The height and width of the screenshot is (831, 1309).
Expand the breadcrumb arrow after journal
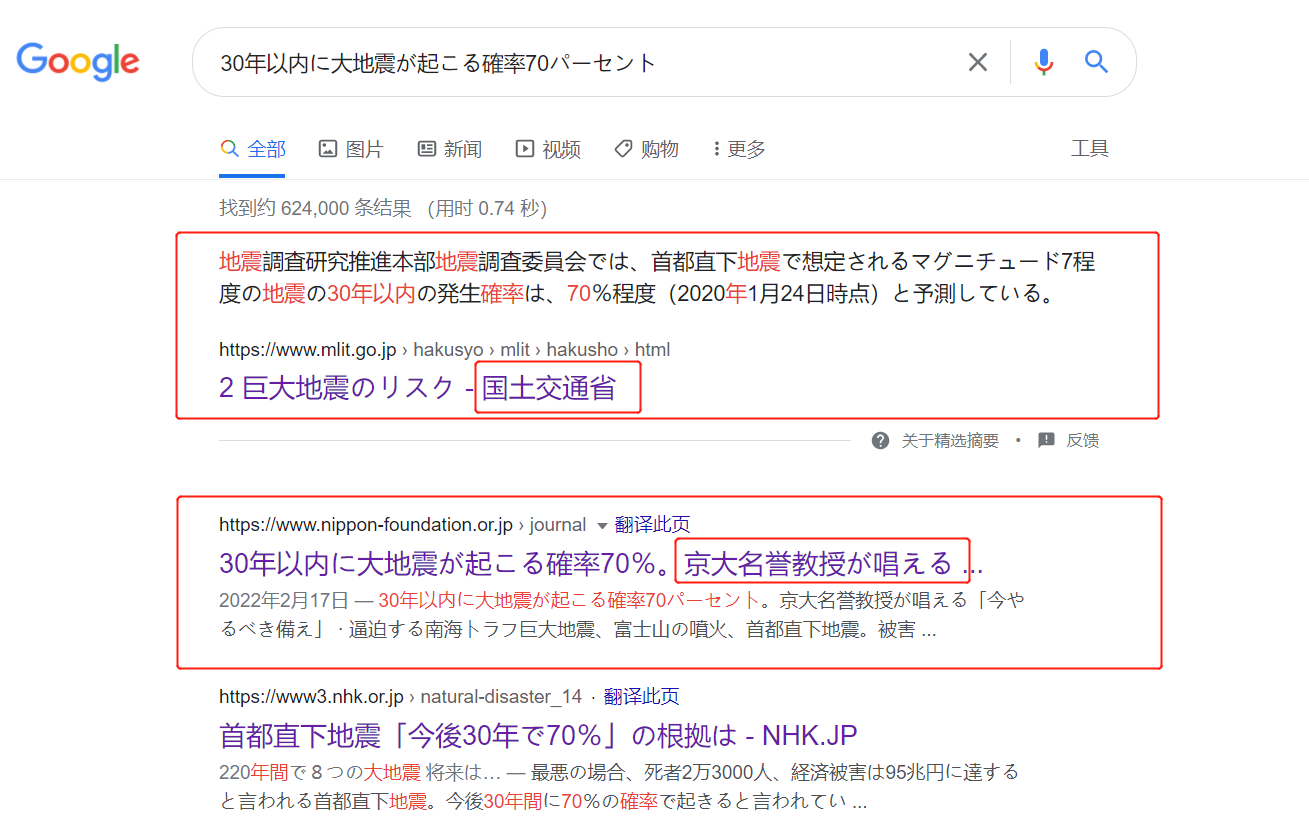[x=605, y=523]
